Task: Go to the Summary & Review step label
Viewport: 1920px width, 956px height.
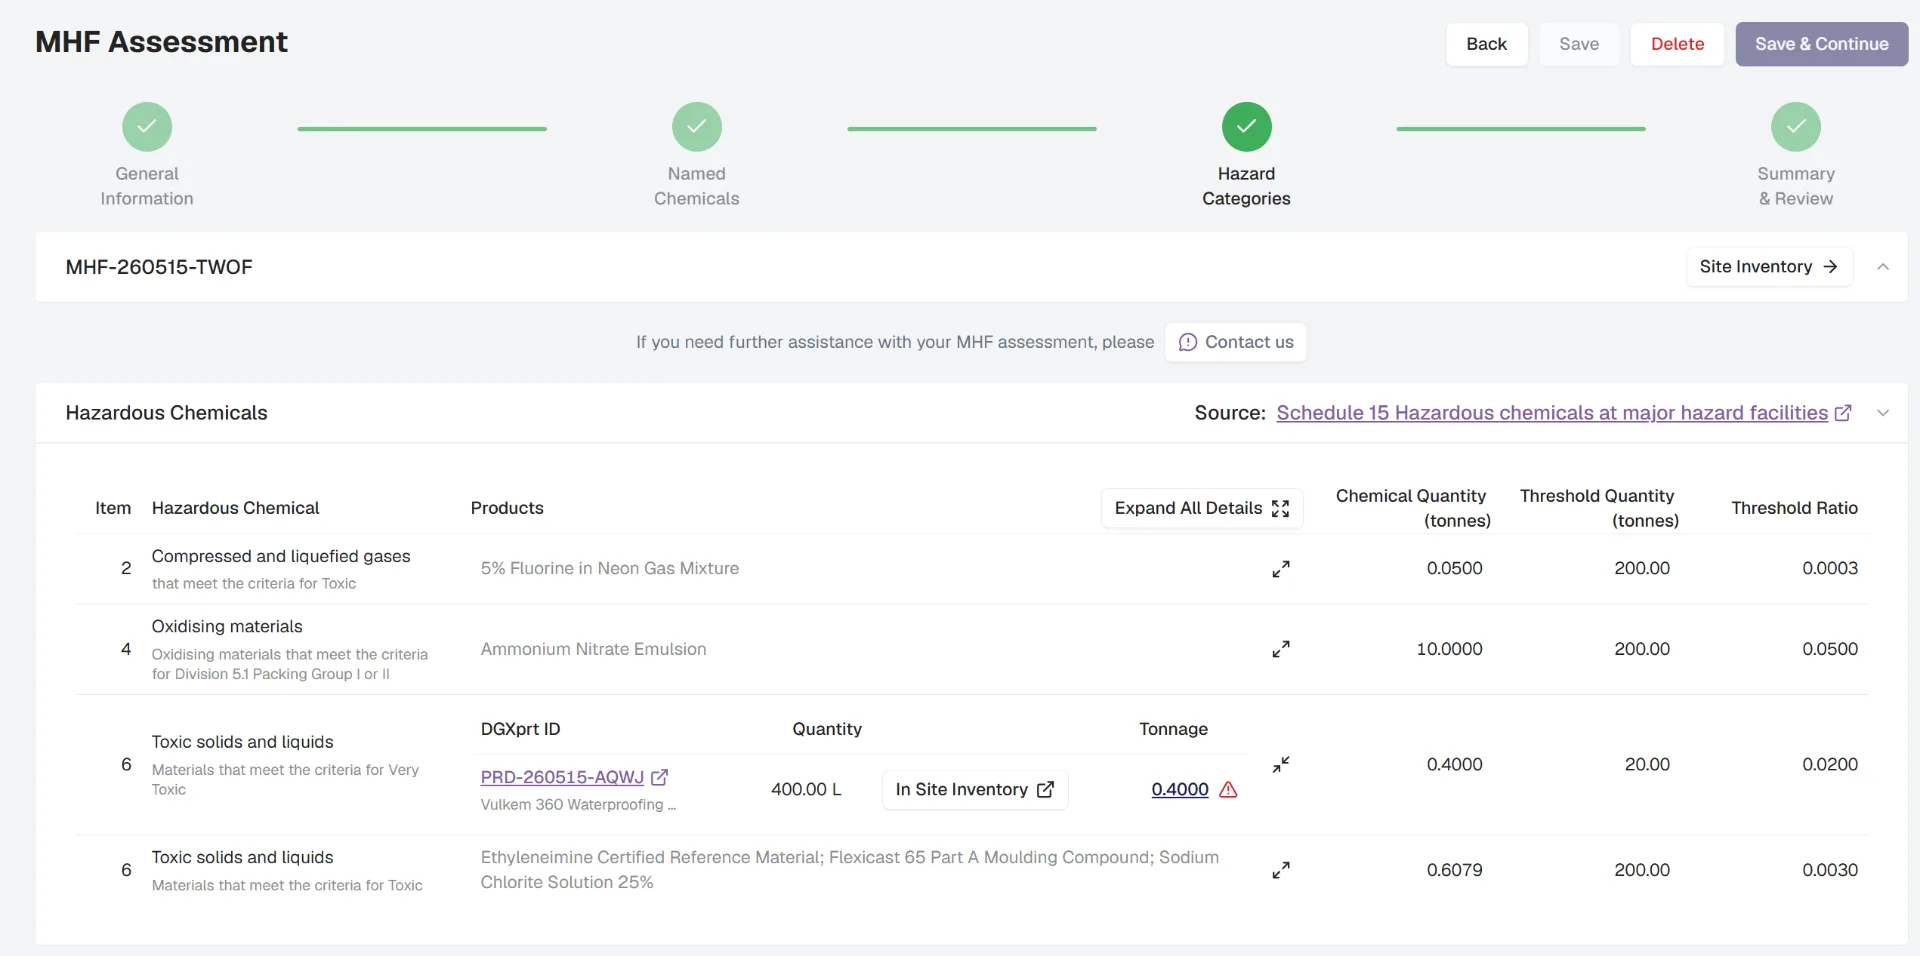Action: pyautogui.click(x=1796, y=186)
